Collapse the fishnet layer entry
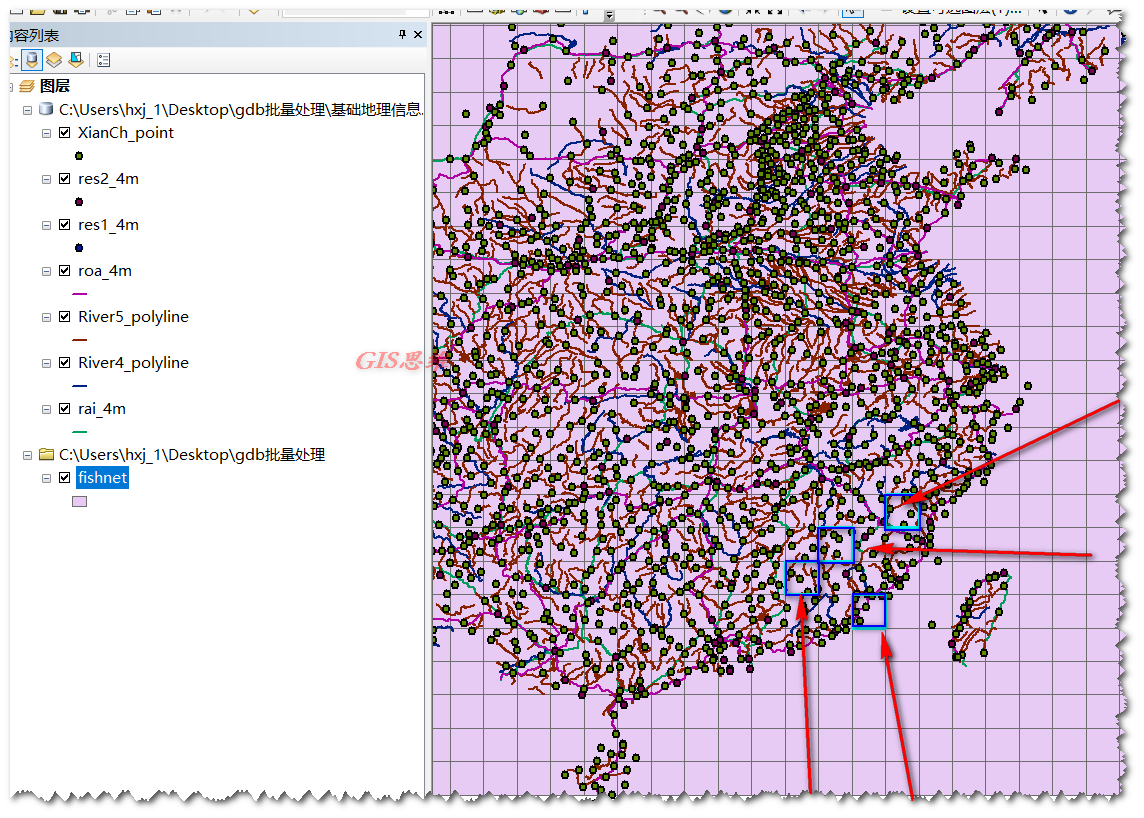Image resolution: width=1144 pixels, height=818 pixels. click(46, 478)
